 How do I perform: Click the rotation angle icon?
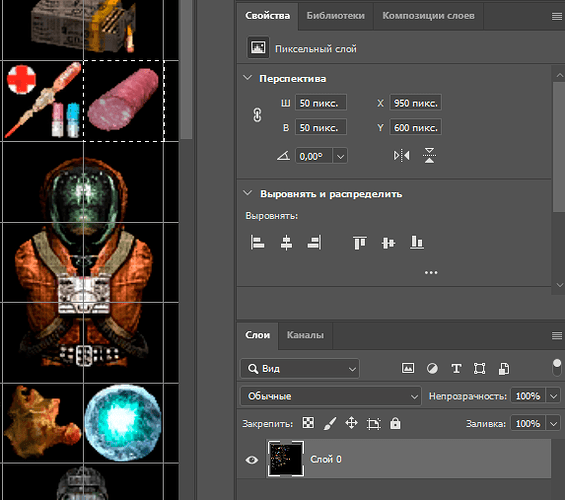point(283,156)
